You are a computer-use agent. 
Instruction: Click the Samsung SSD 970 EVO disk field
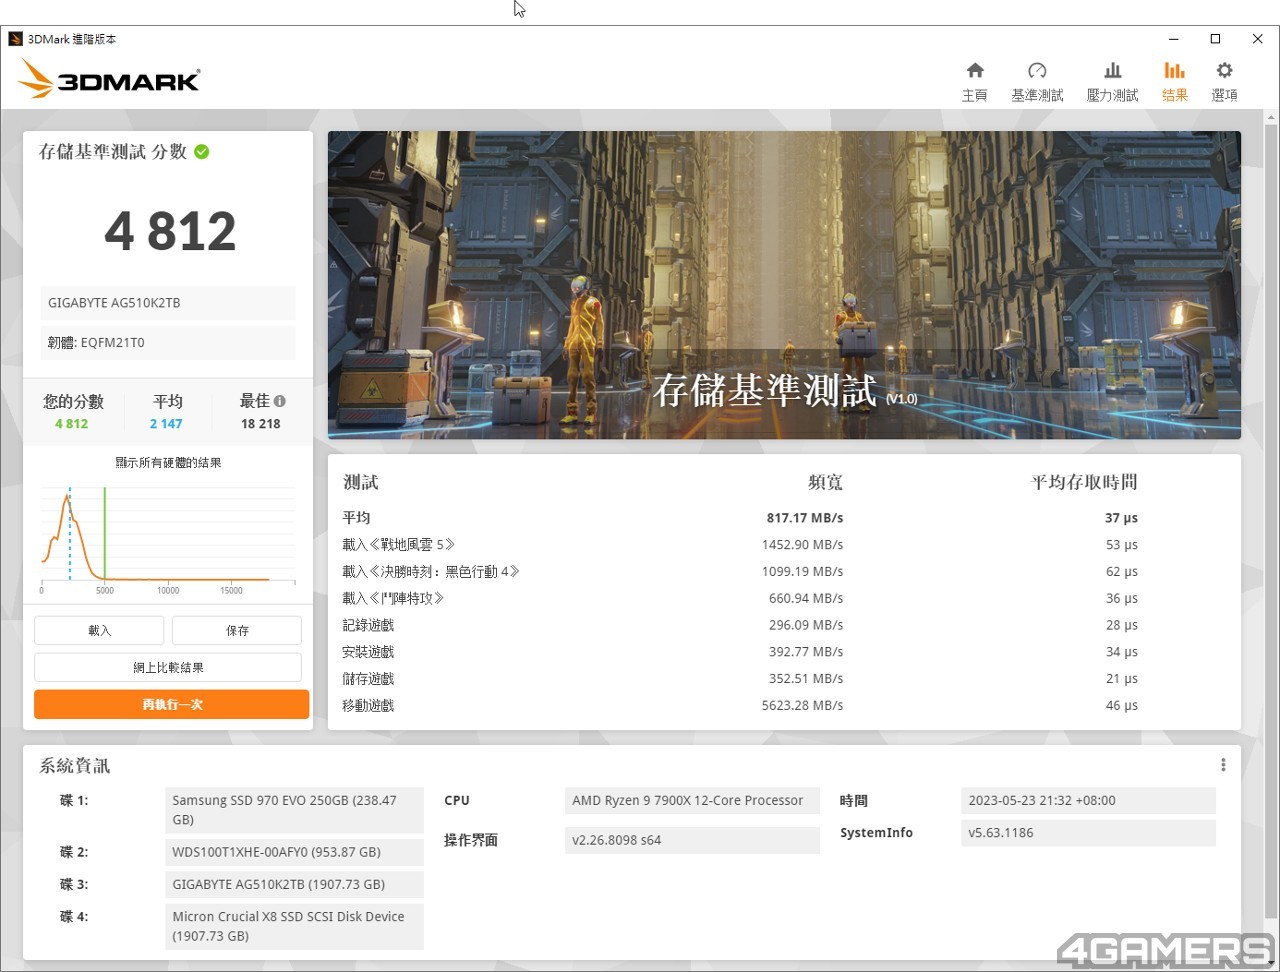point(294,810)
